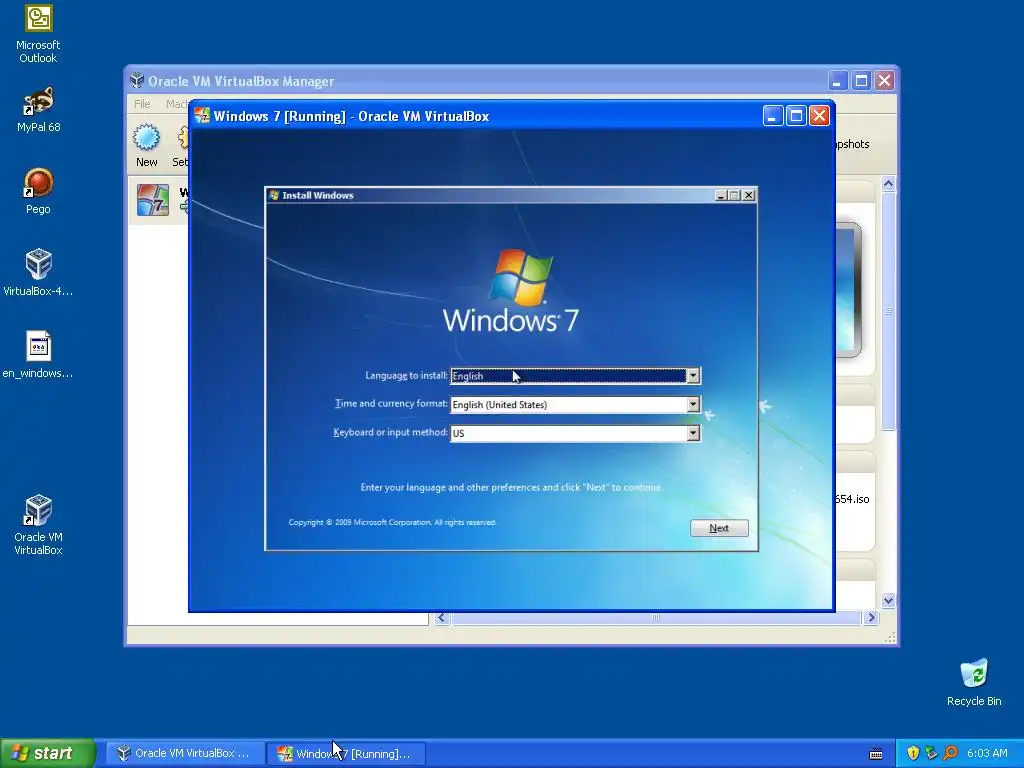
Task: Select the MyPal 68 desktop icon
Action: click(x=38, y=109)
